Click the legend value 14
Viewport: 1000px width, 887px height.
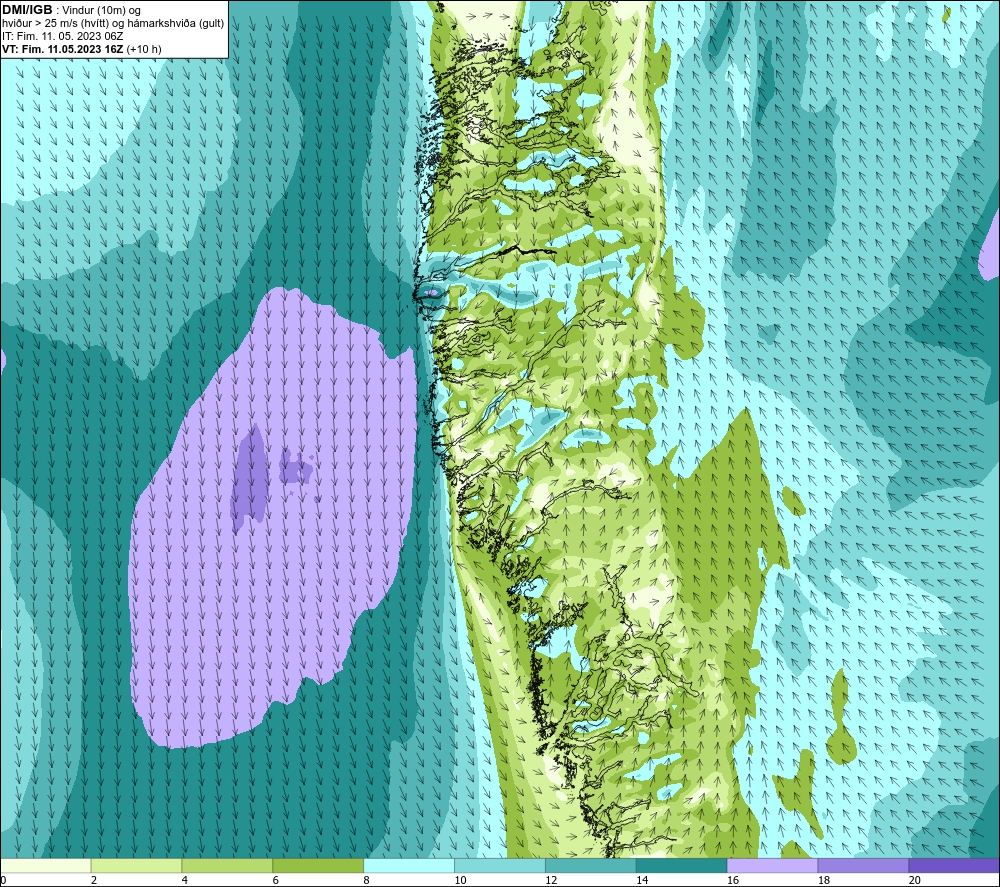click(642, 881)
